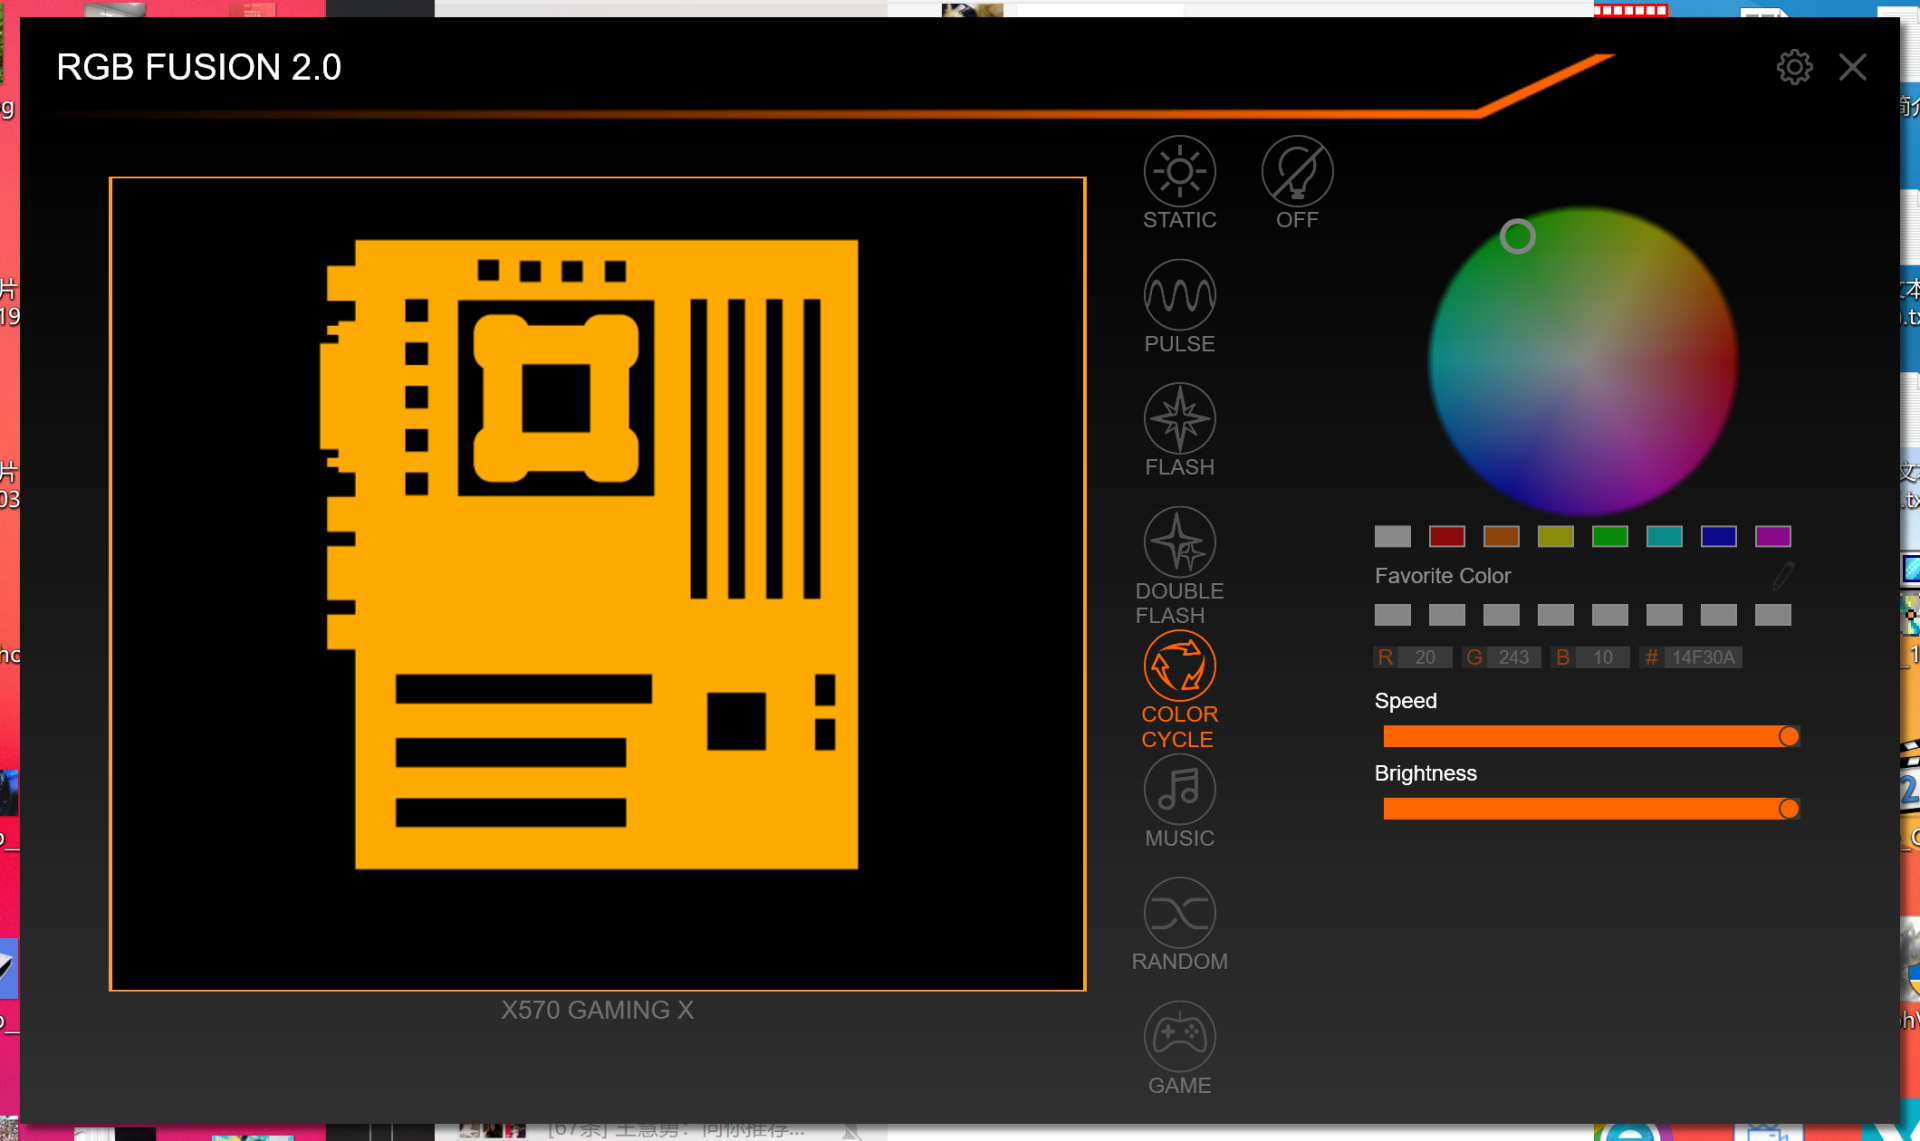Viewport: 1920px width, 1141px height.
Task: Click the R value input field
Action: click(x=1425, y=658)
